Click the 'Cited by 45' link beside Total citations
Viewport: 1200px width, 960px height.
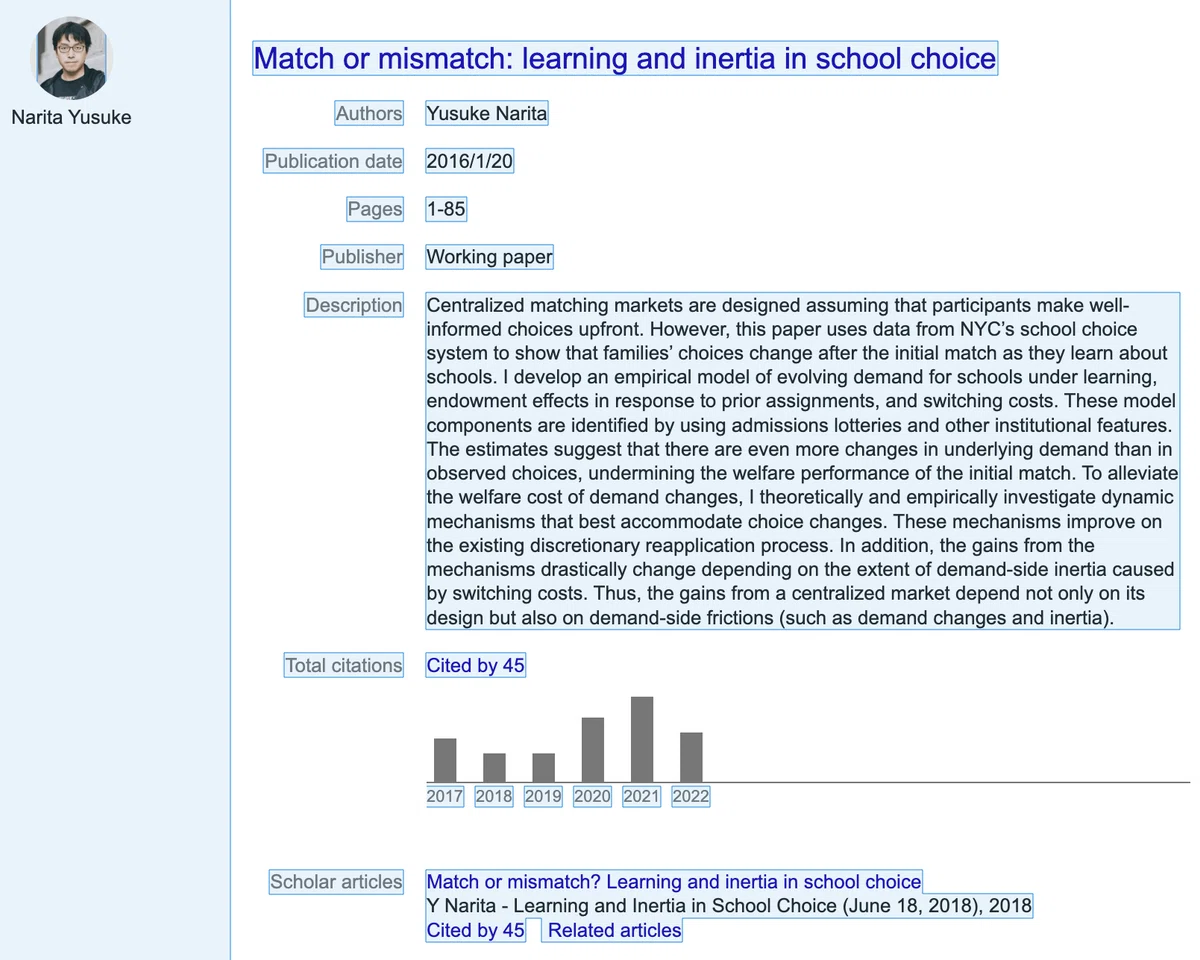coord(475,665)
